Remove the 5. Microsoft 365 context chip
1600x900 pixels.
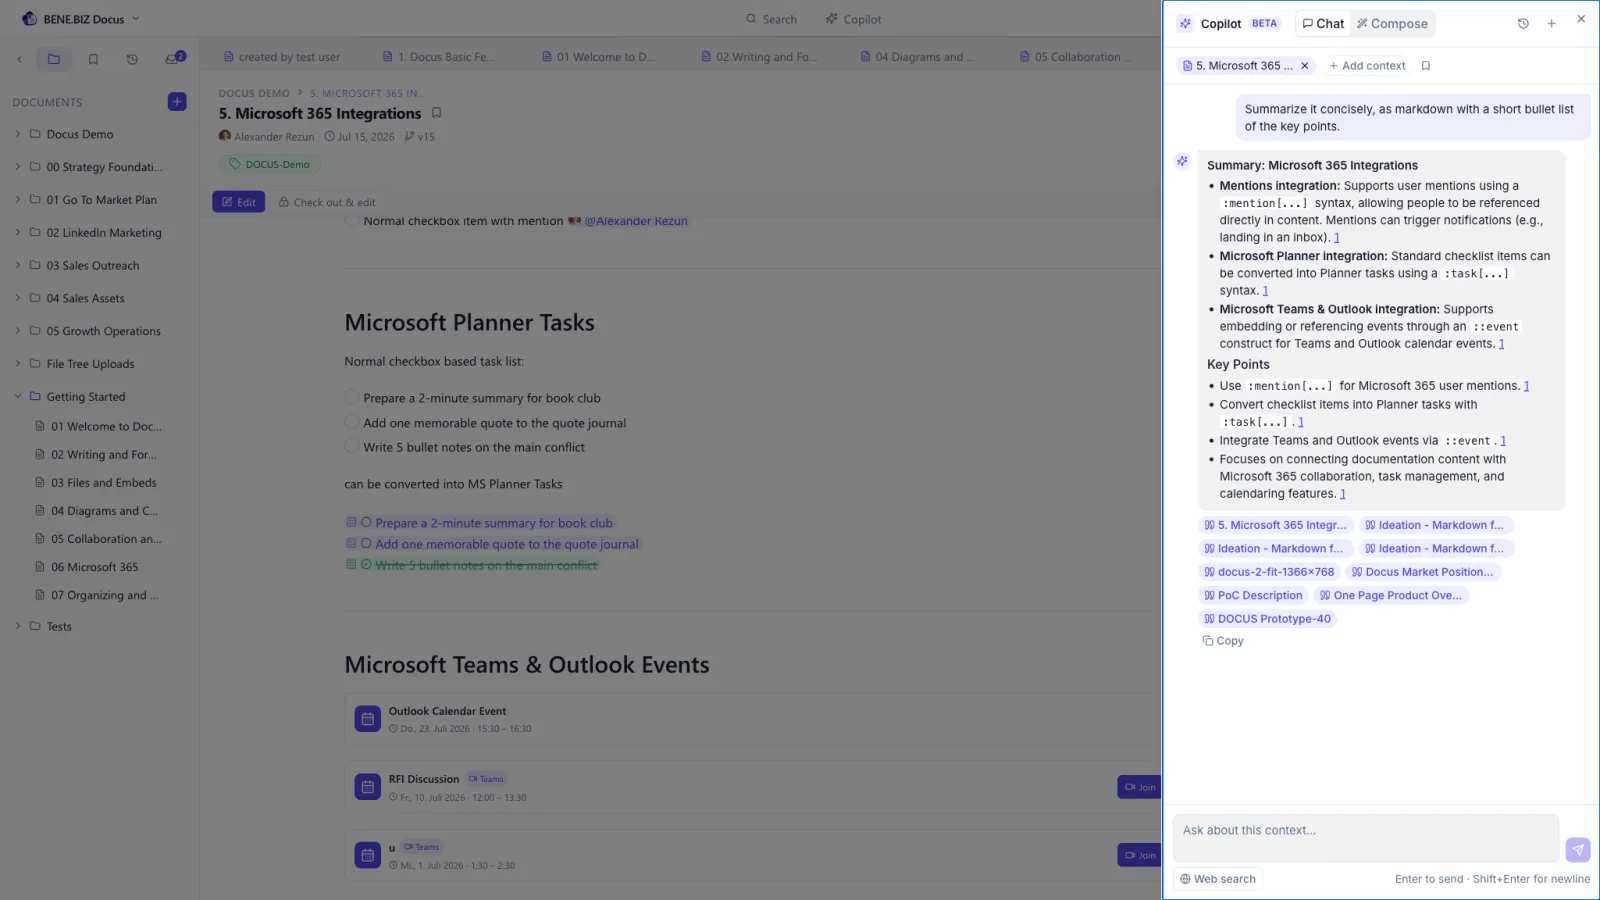(1304, 66)
